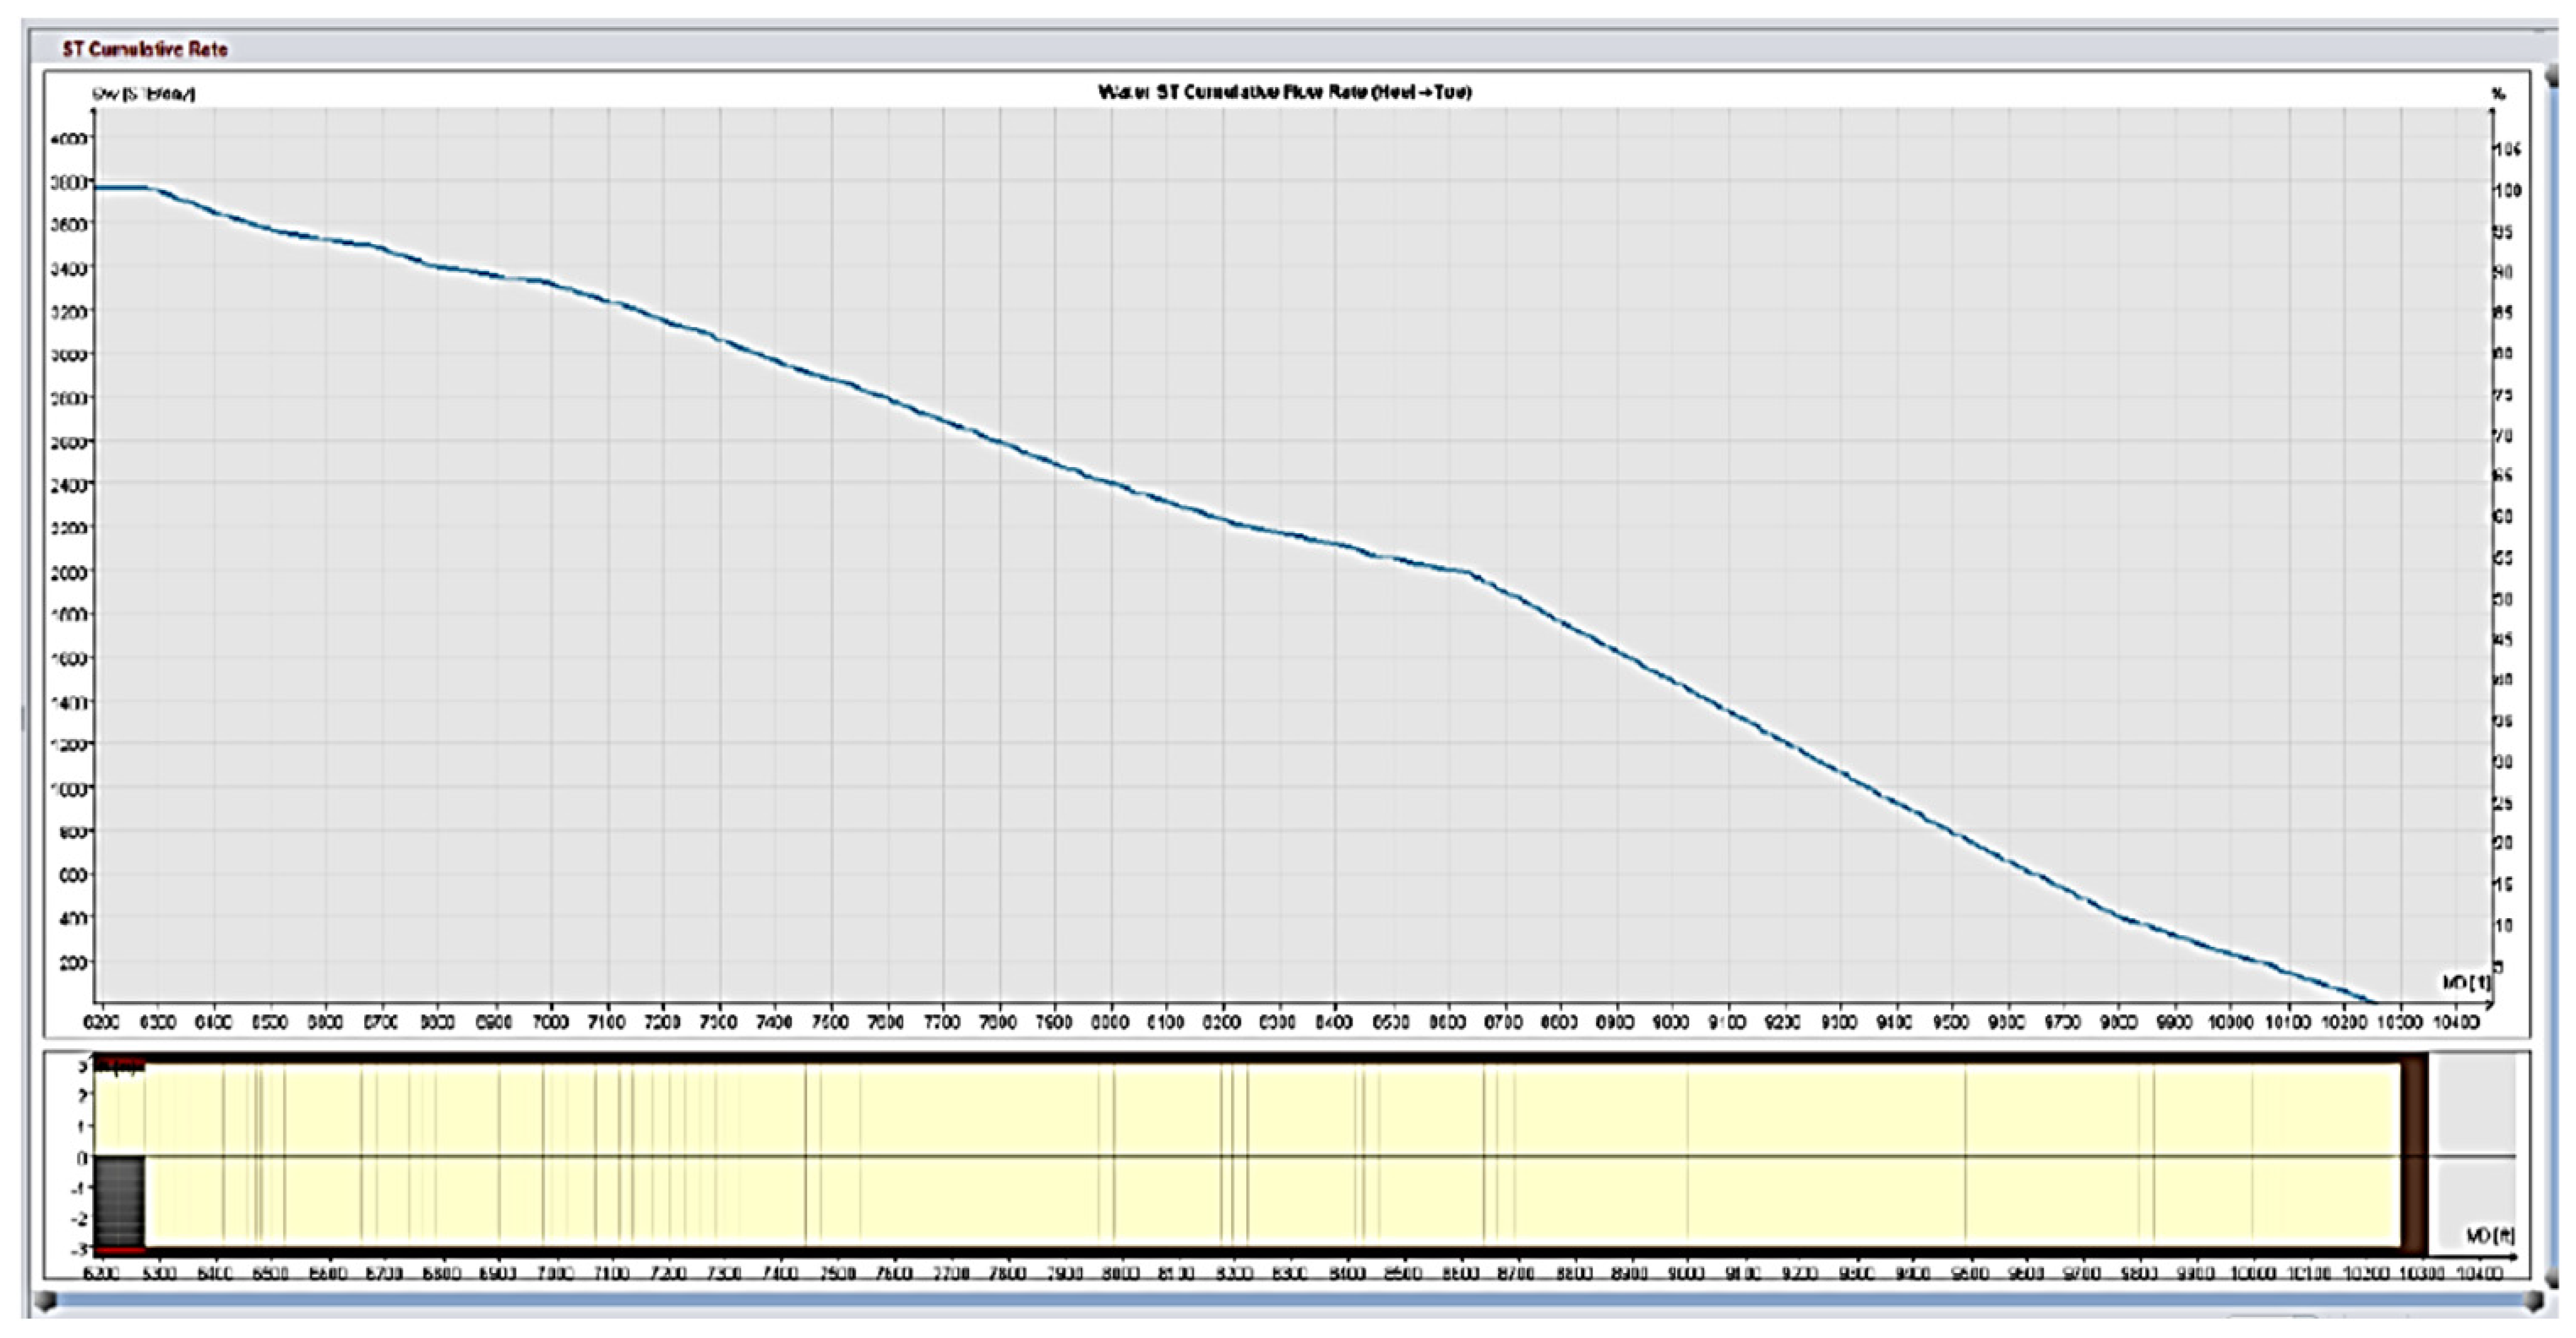Click the red marker atop the casing block
Viewport: 2576px width, 1338px height.
[120, 1063]
